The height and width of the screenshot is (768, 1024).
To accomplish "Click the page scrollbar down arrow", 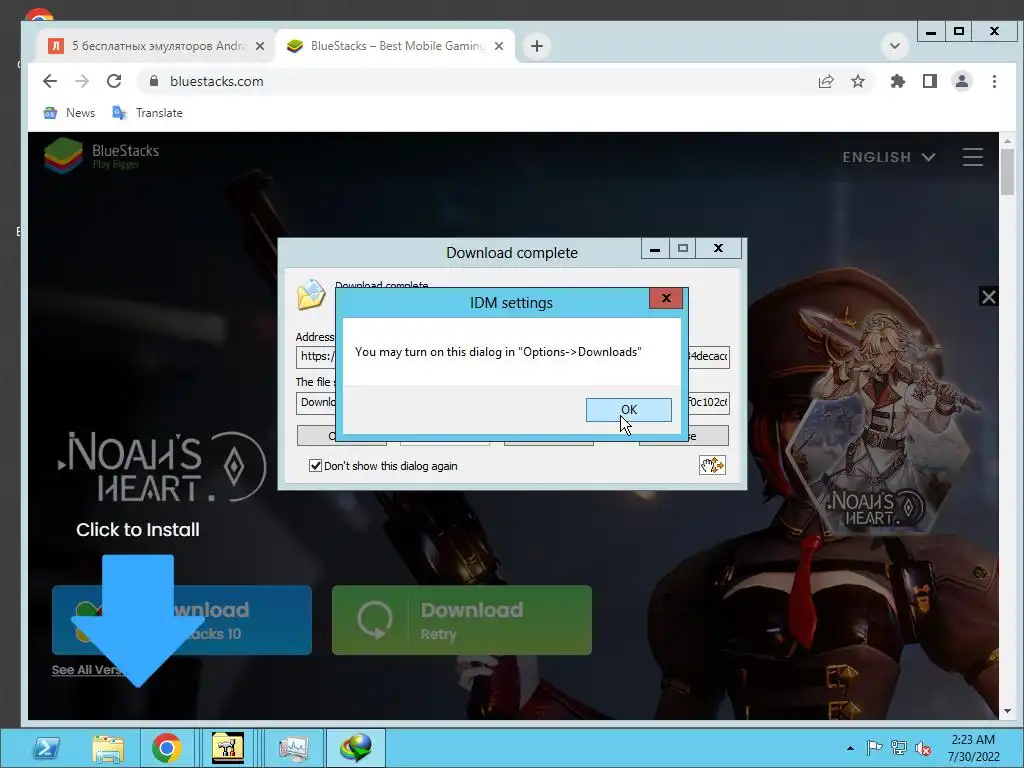I will (1007, 711).
